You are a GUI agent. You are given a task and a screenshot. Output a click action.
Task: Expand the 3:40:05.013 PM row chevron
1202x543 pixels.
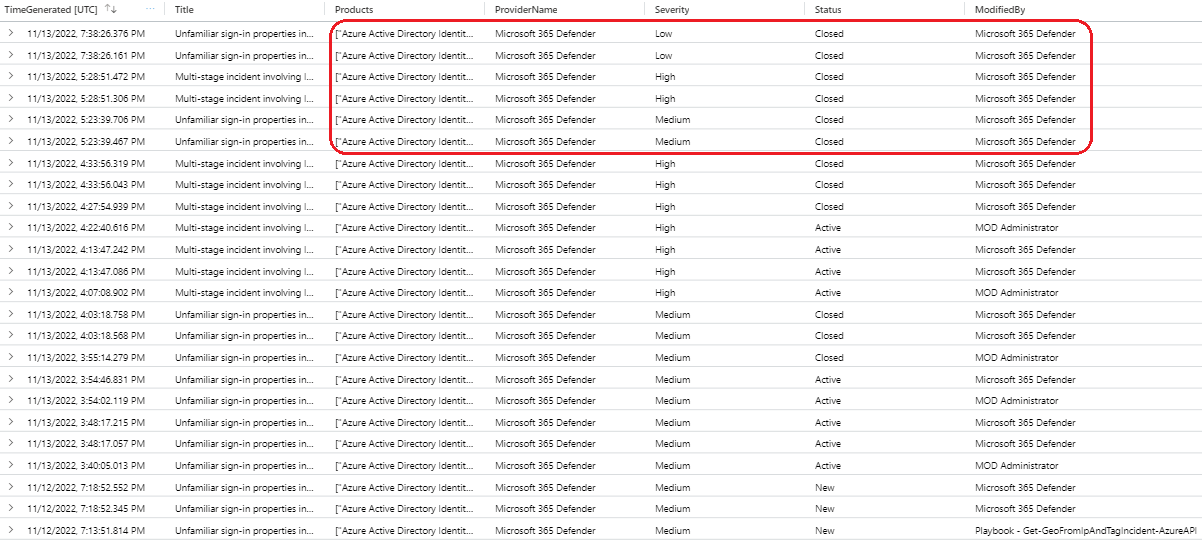(11, 466)
